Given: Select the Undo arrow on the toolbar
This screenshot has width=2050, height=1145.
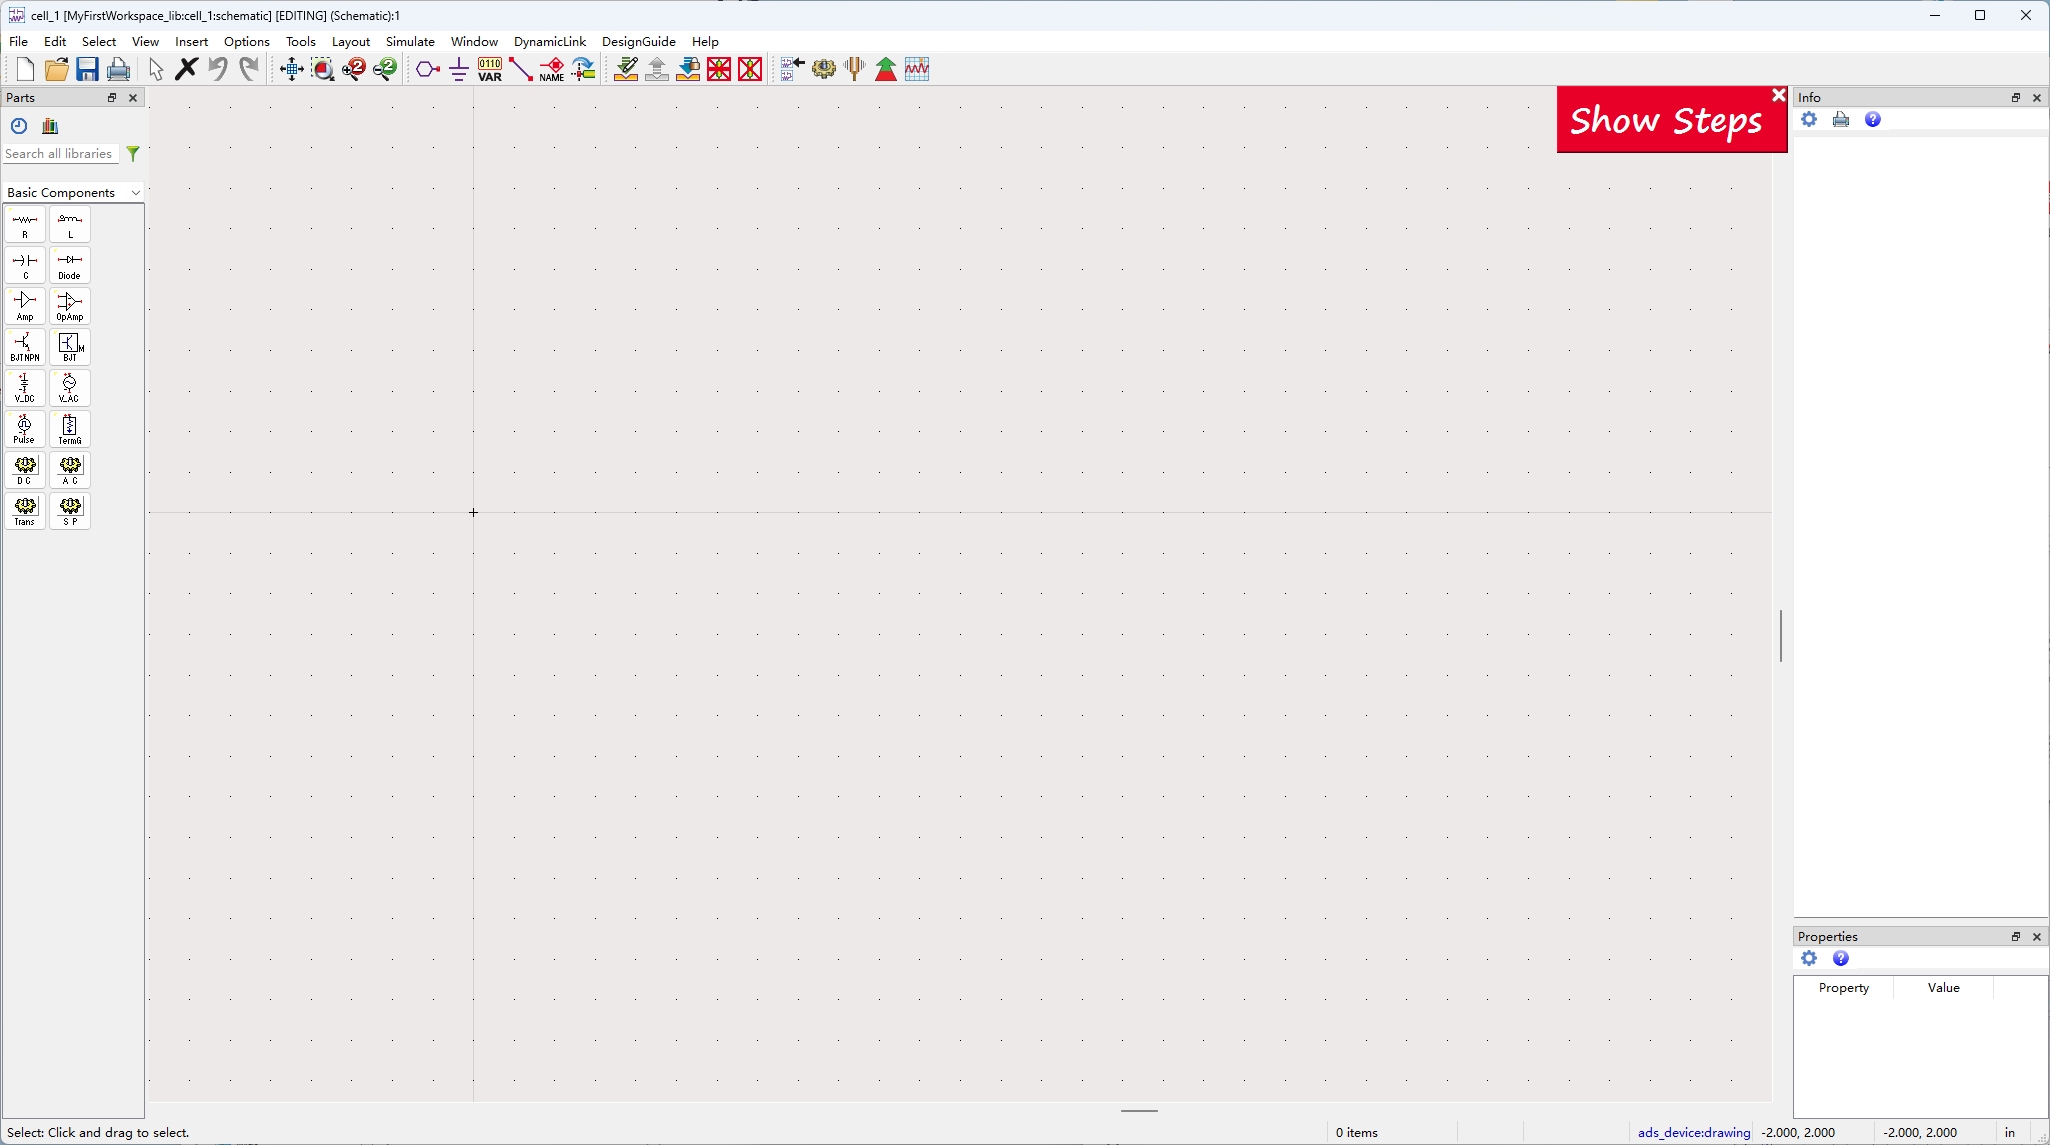Looking at the screenshot, I should (x=218, y=68).
